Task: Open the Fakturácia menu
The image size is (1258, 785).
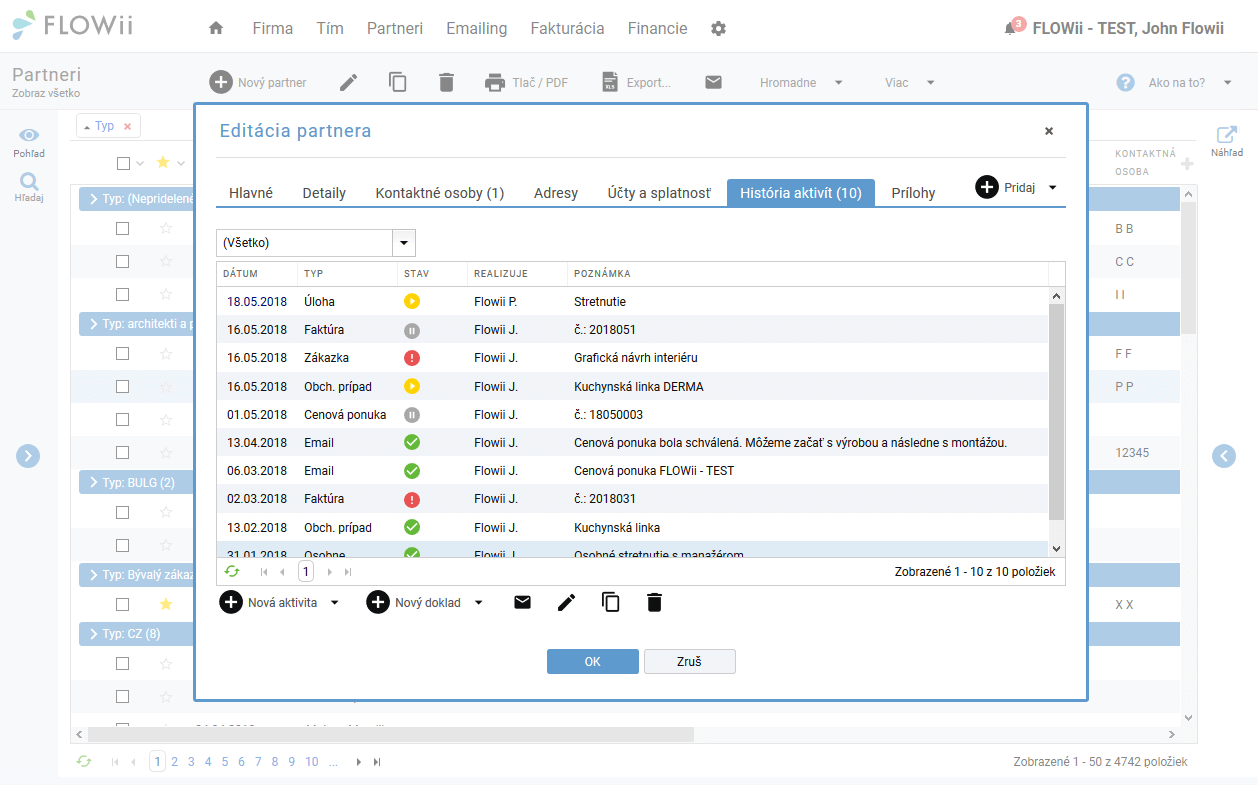Action: 567,28
